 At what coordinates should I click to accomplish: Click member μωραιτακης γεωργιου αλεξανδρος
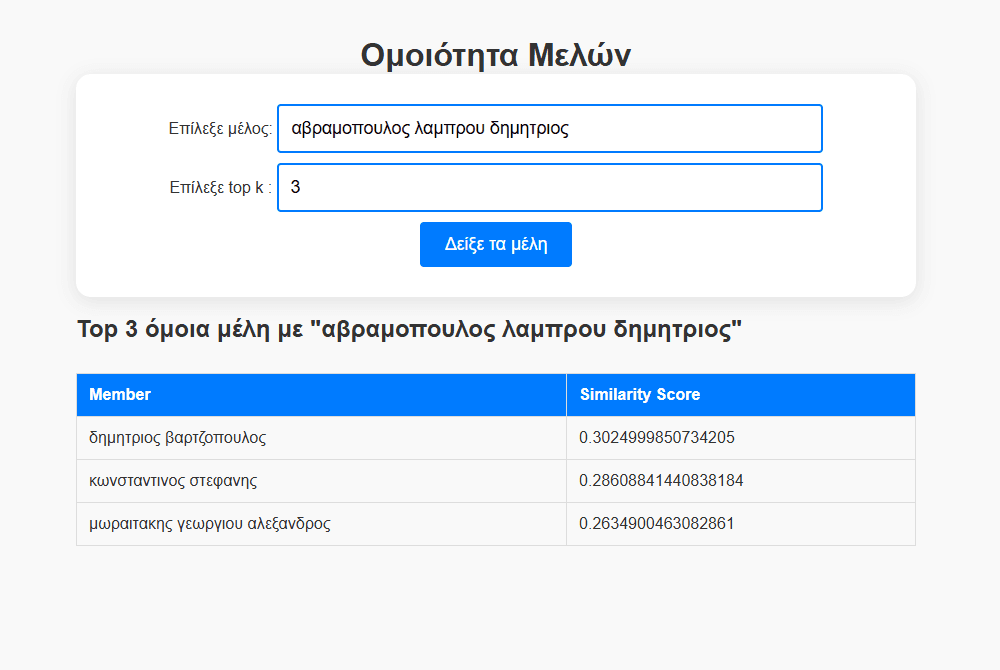click(x=210, y=524)
